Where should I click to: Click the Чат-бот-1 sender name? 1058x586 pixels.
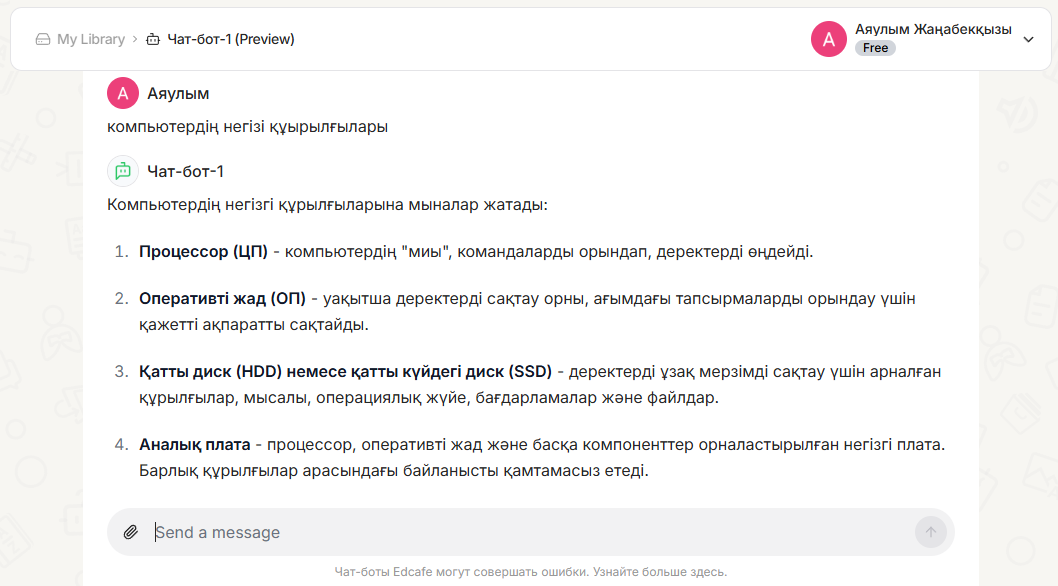[x=186, y=171]
